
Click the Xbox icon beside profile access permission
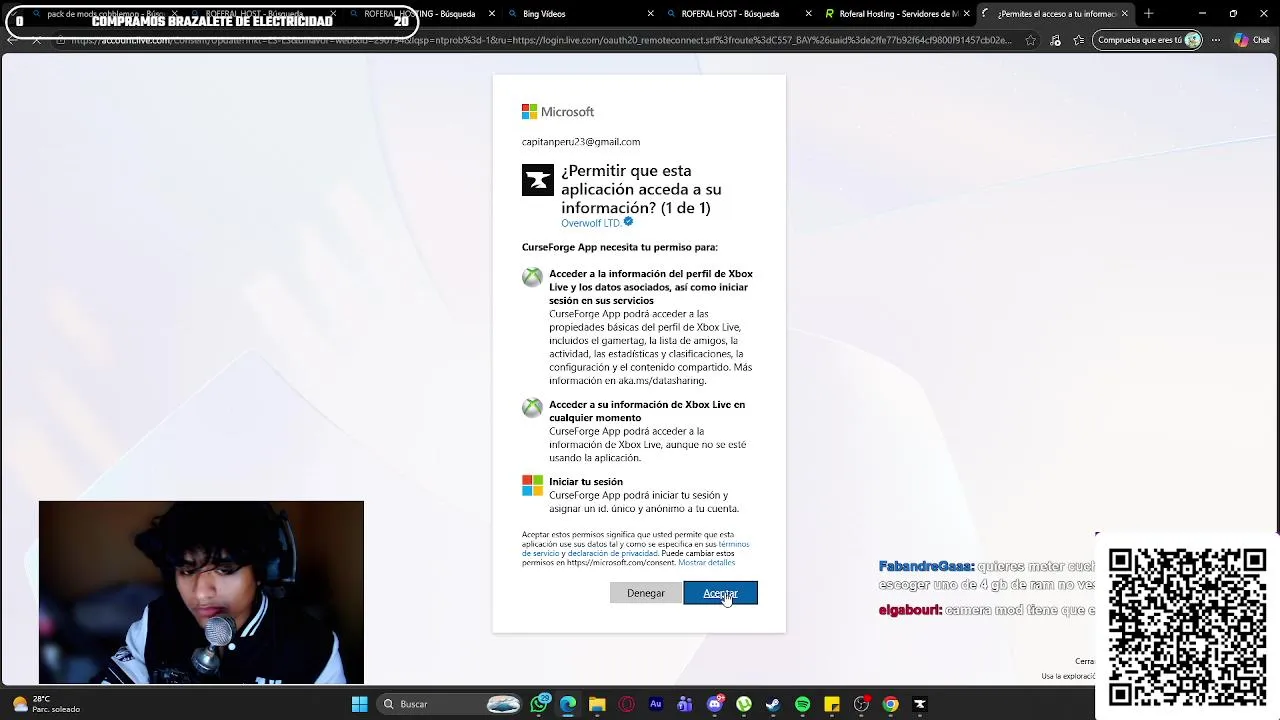[532, 277]
